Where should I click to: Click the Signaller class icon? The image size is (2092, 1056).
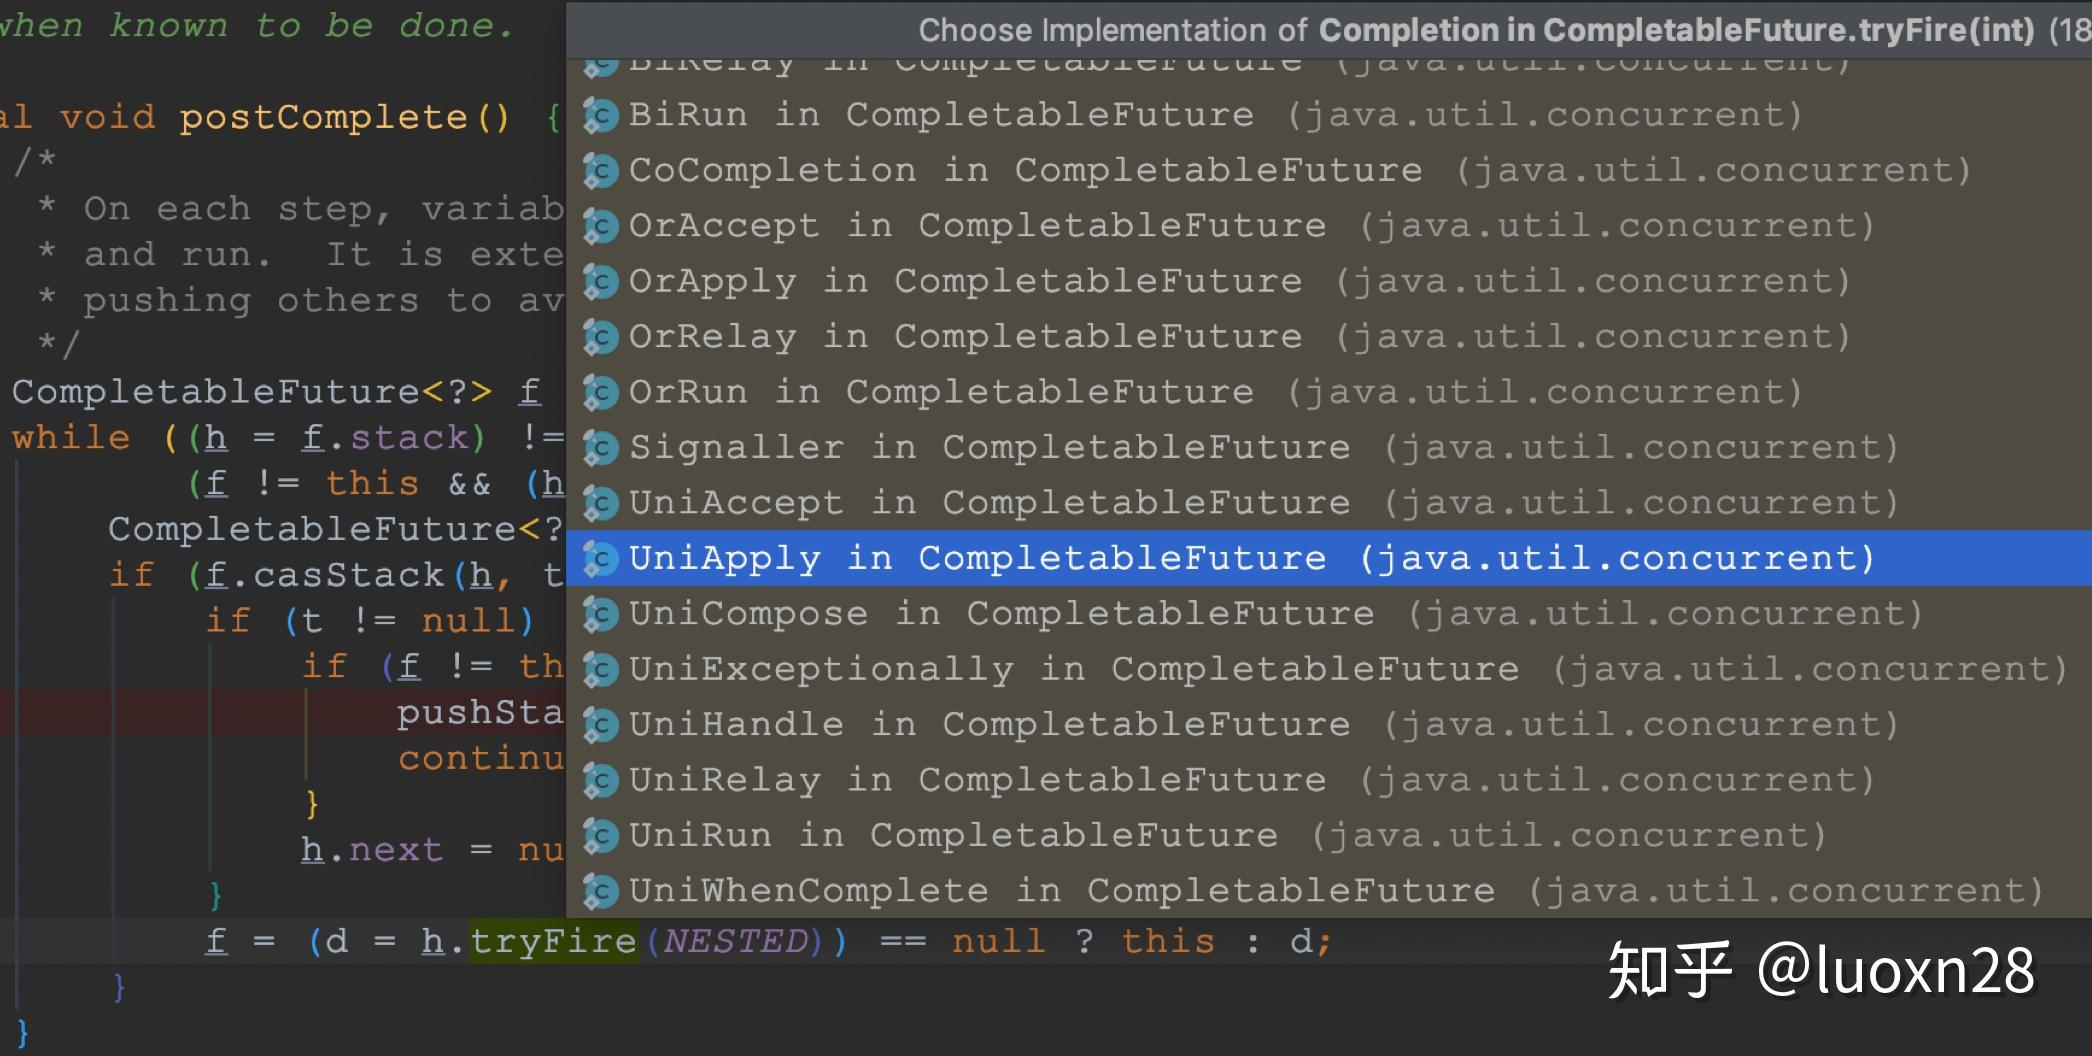601,447
